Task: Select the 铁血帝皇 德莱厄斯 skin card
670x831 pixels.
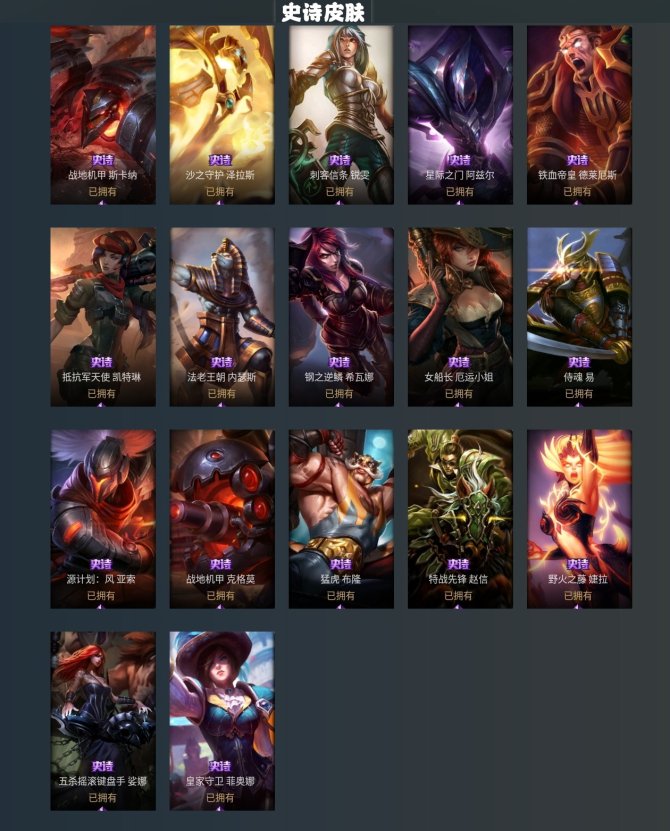Action: pyautogui.click(x=579, y=114)
